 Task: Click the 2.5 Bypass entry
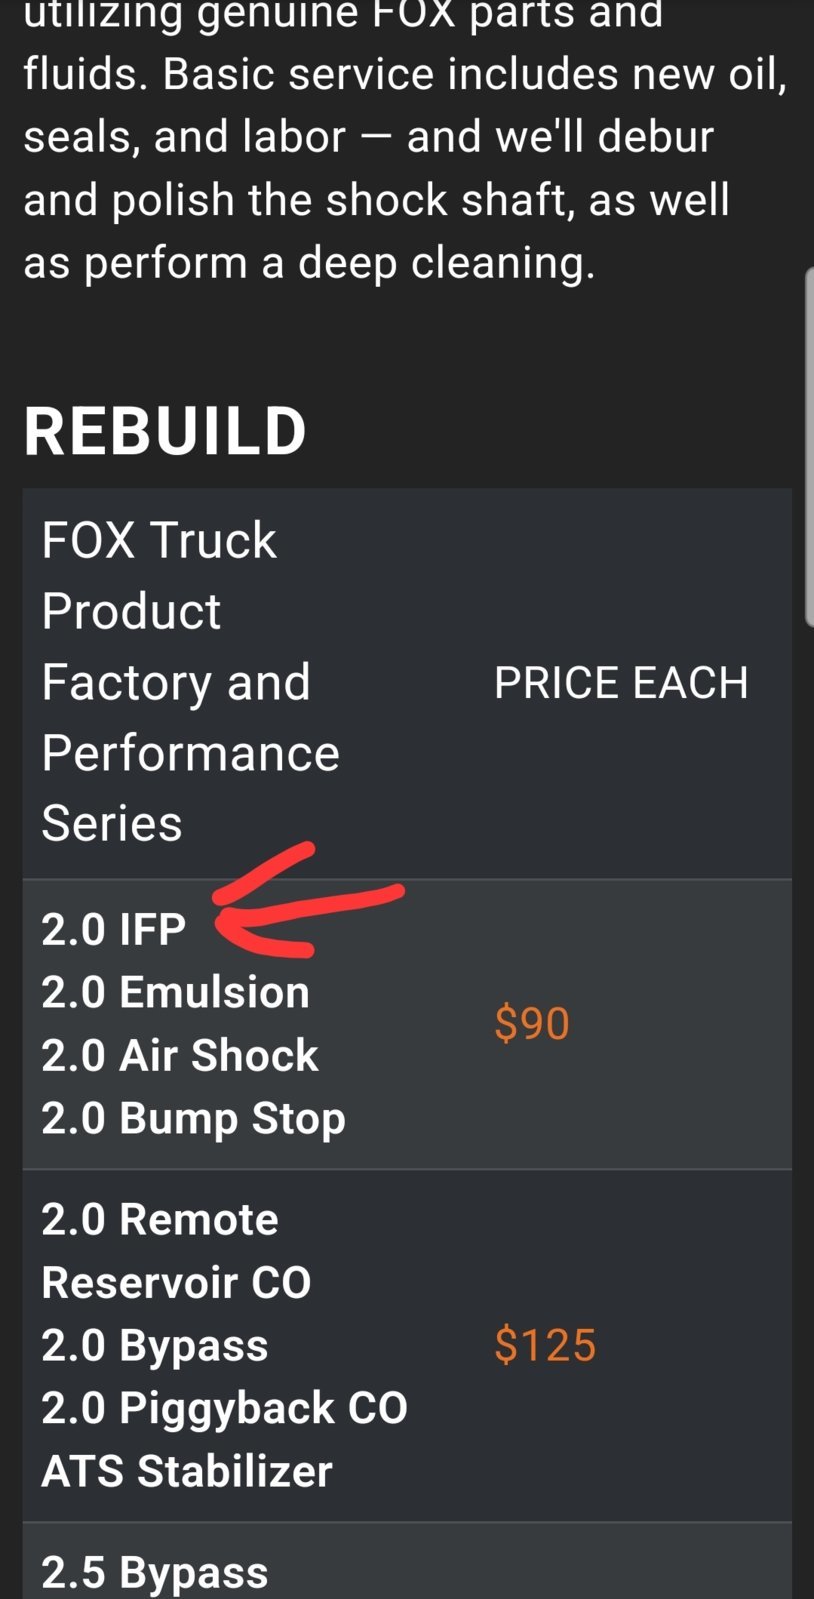155,1572
